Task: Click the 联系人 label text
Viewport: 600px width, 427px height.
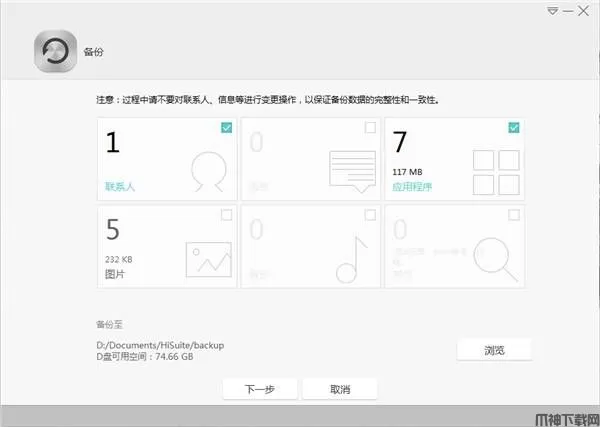Action: [120, 187]
